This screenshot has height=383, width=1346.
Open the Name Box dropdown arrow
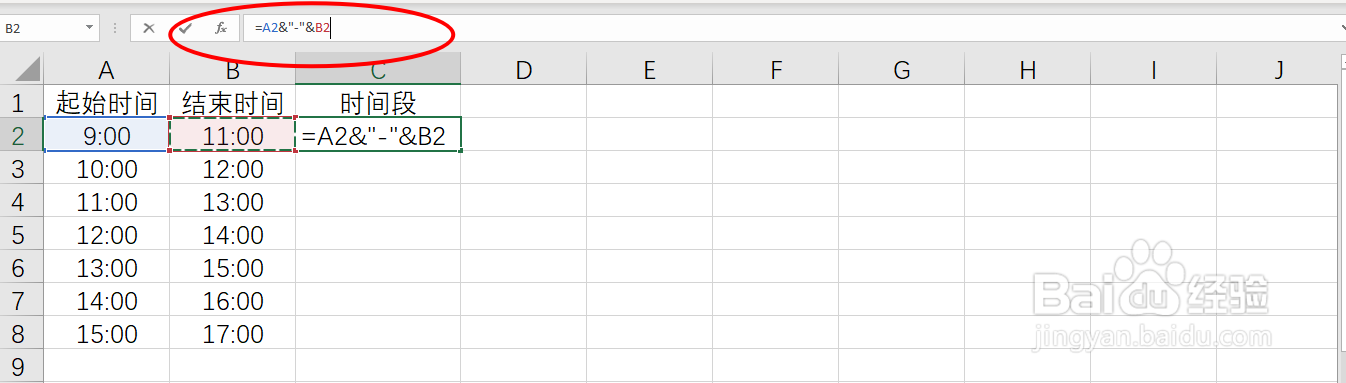click(90, 28)
